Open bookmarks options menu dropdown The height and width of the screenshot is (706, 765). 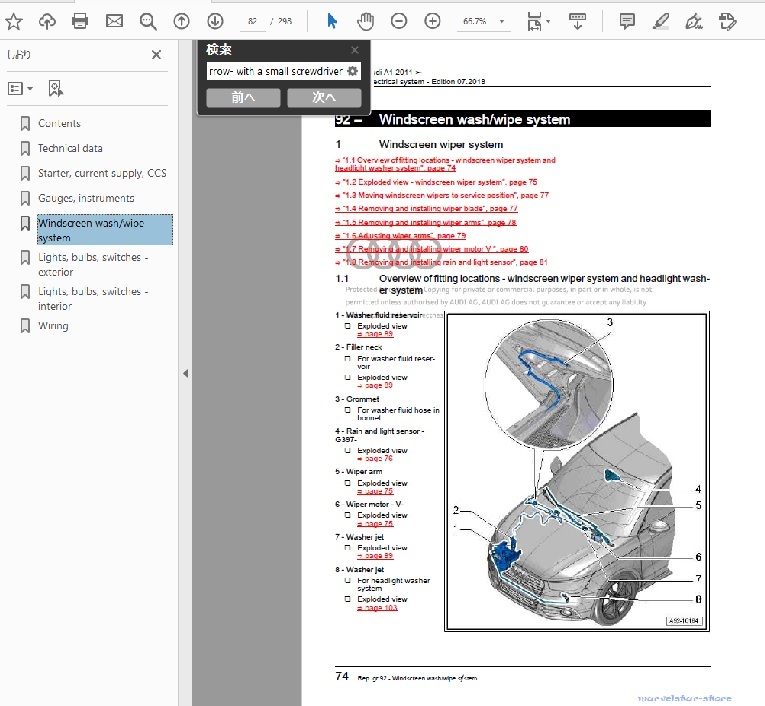tap(20, 89)
